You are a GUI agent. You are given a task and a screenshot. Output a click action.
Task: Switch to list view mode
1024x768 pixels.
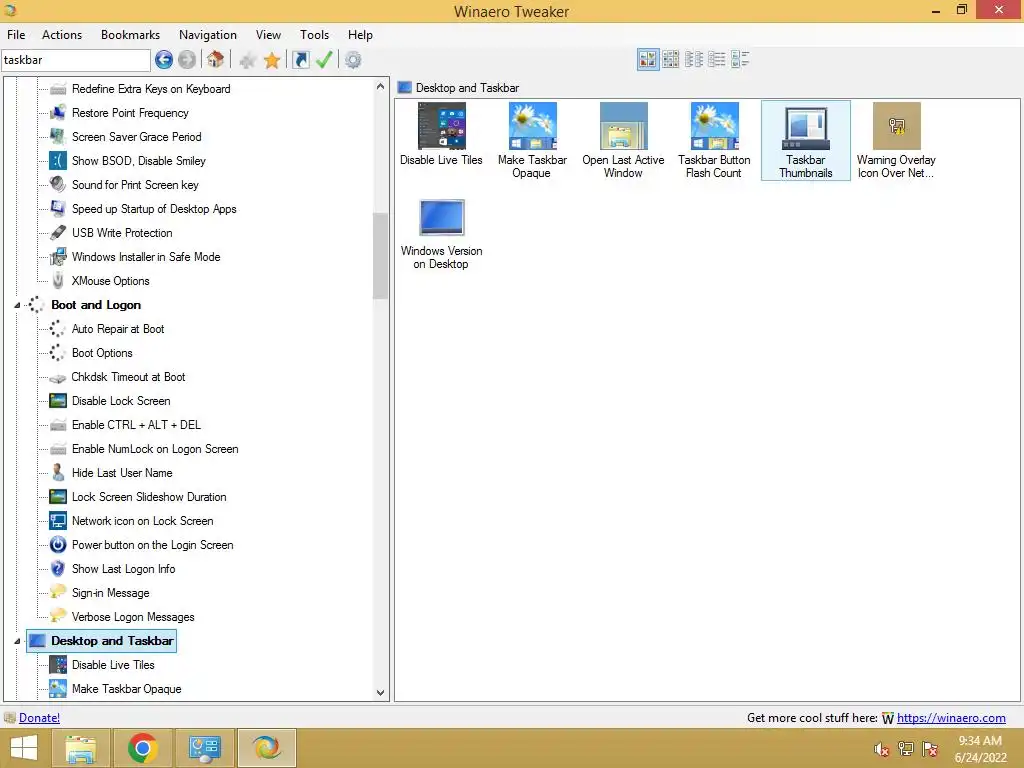click(x=694, y=59)
